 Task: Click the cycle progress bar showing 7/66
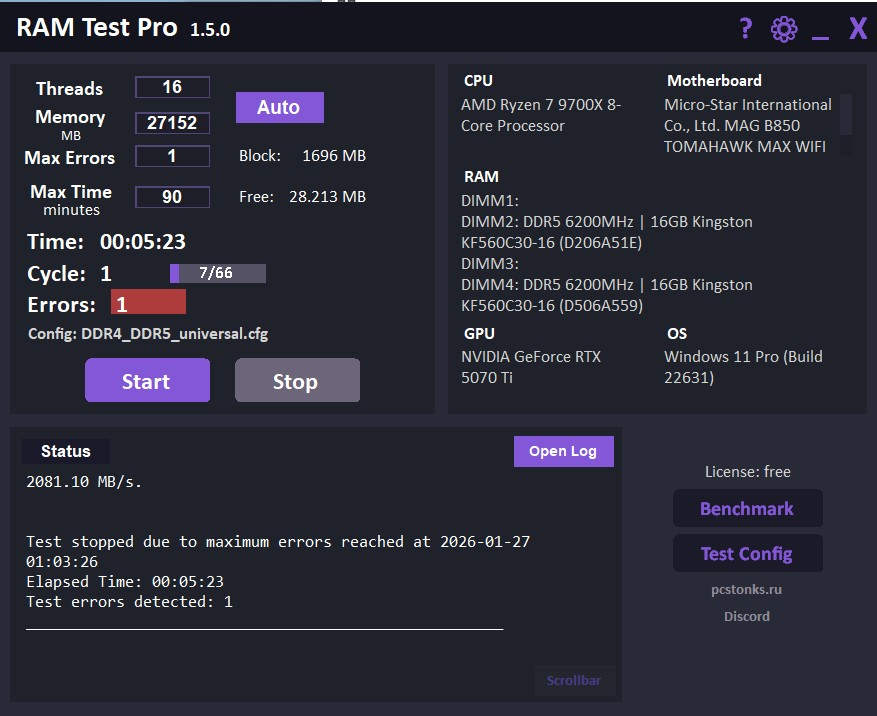(218, 273)
